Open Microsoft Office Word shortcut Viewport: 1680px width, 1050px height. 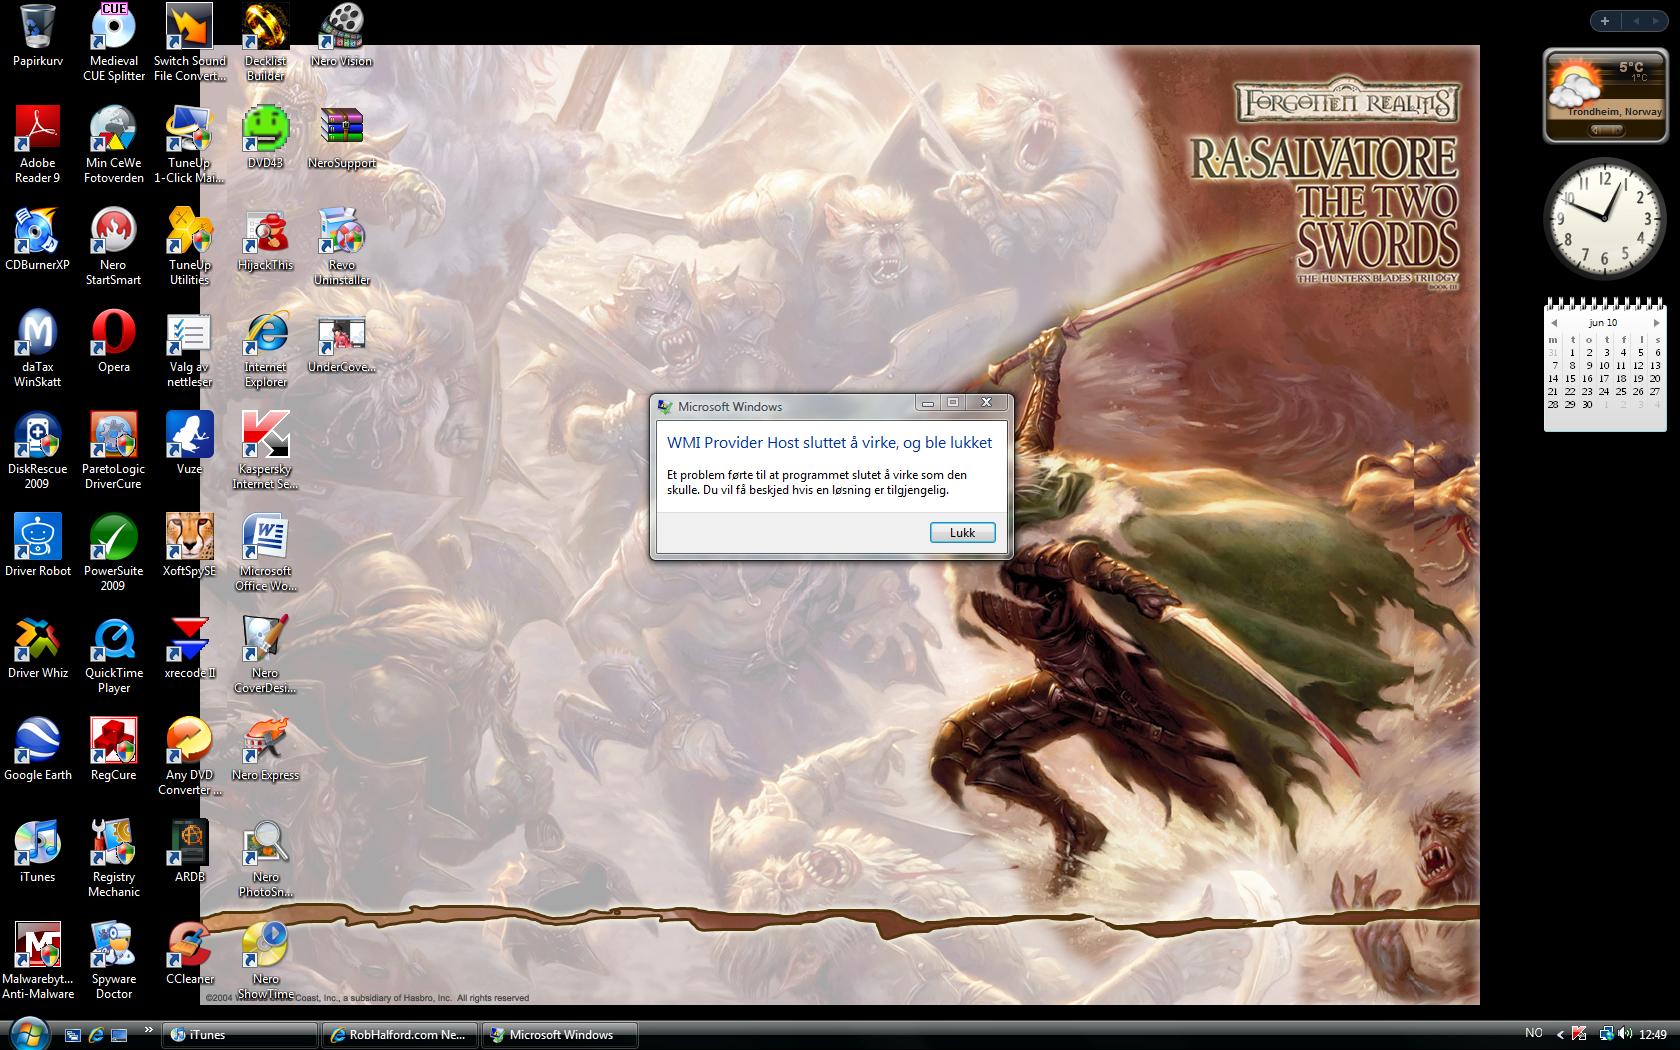point(265,552)
